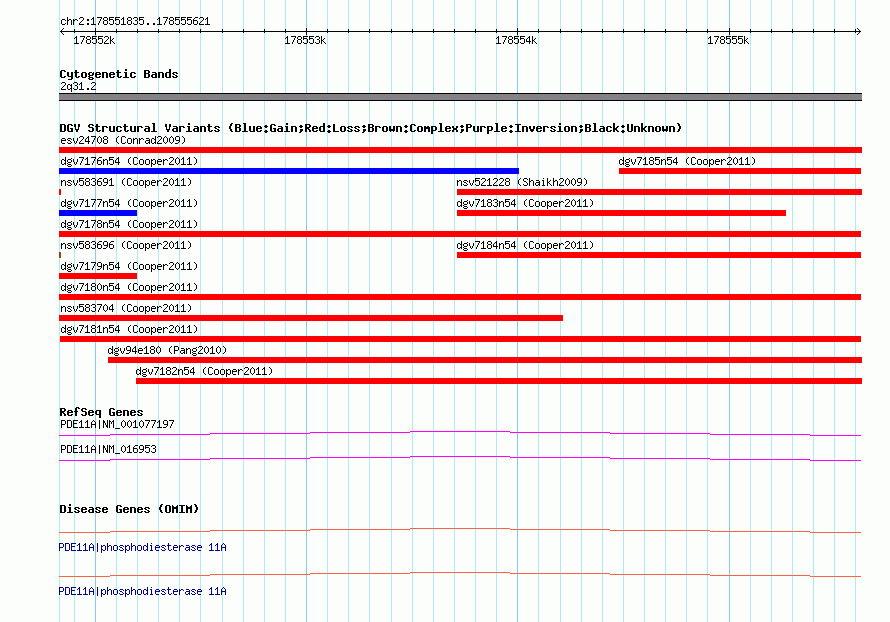Screen dimensions: 890x622
Task: Click the Disease Genes (OMIM) track title
Action: [129, 509]
